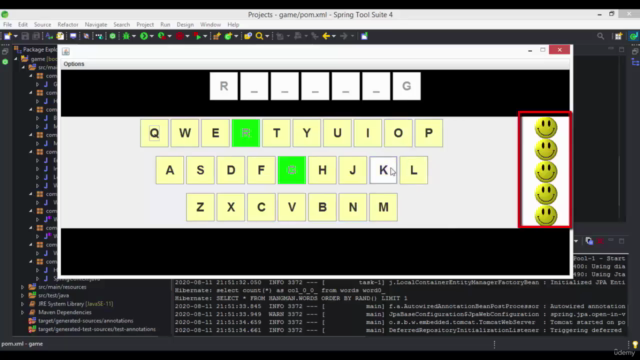Click the Open Type toolbar icon
The image size is (640, 360).
pos(248,36)
